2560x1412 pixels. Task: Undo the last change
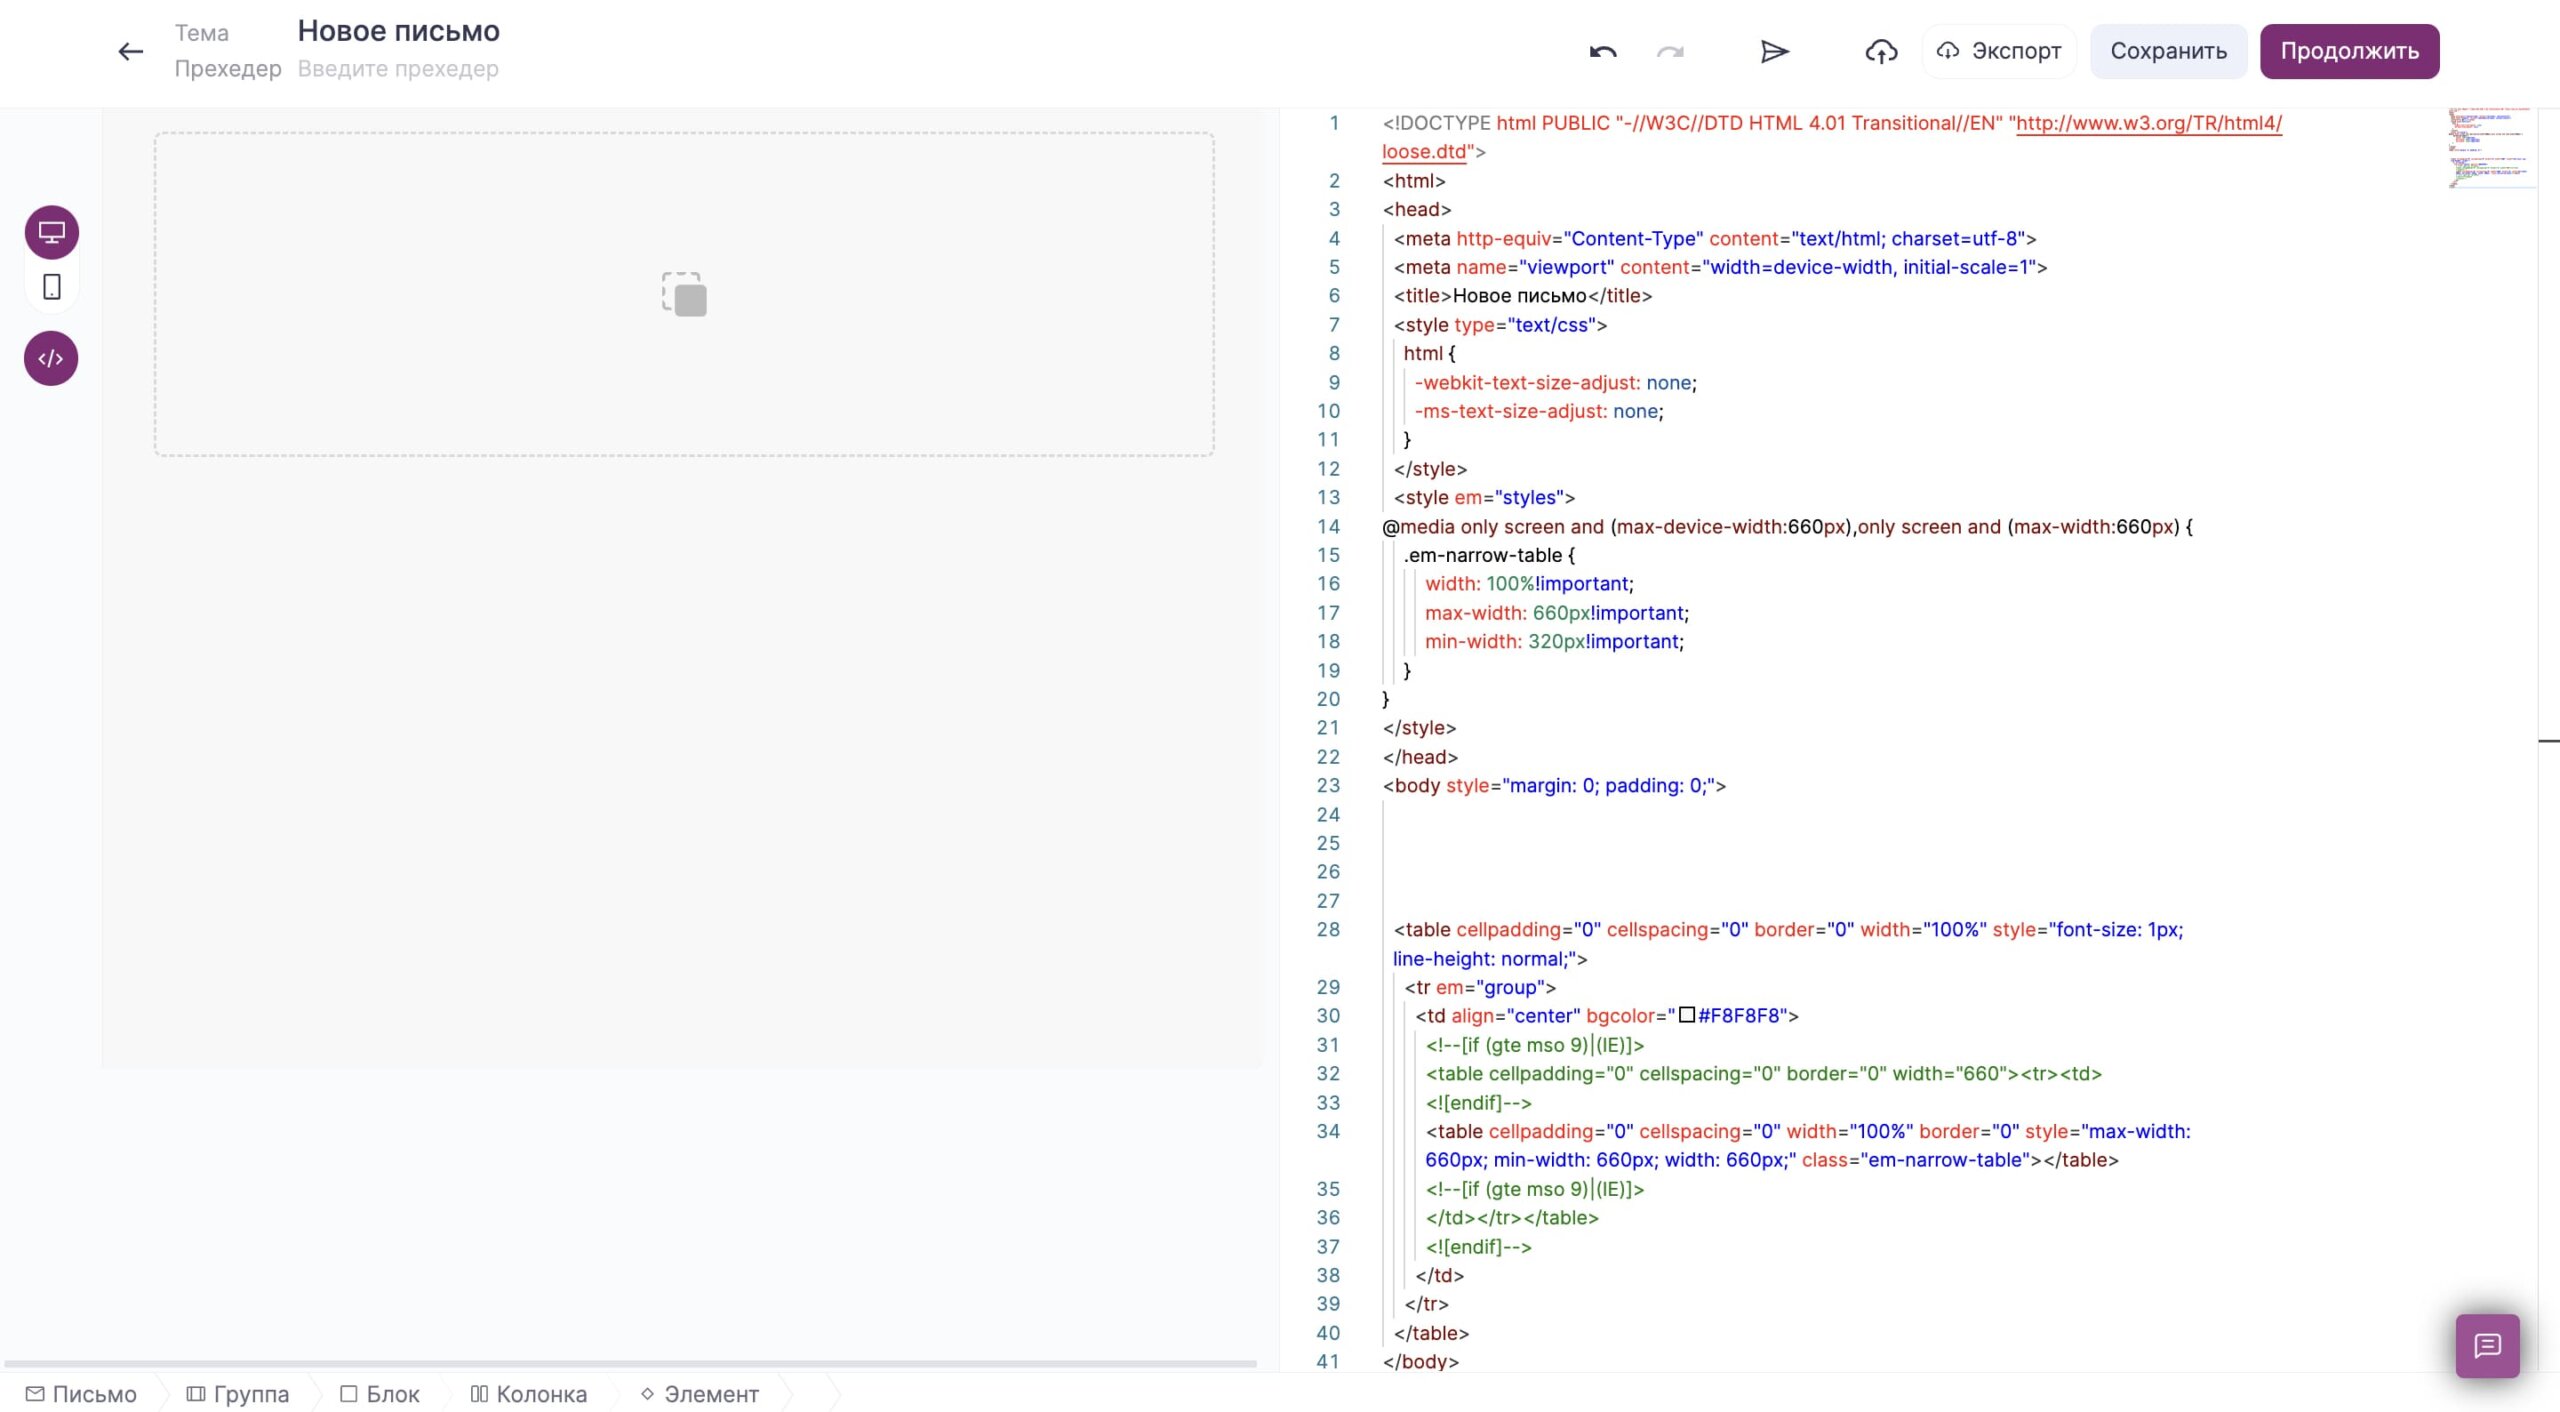pos(1603,51)
